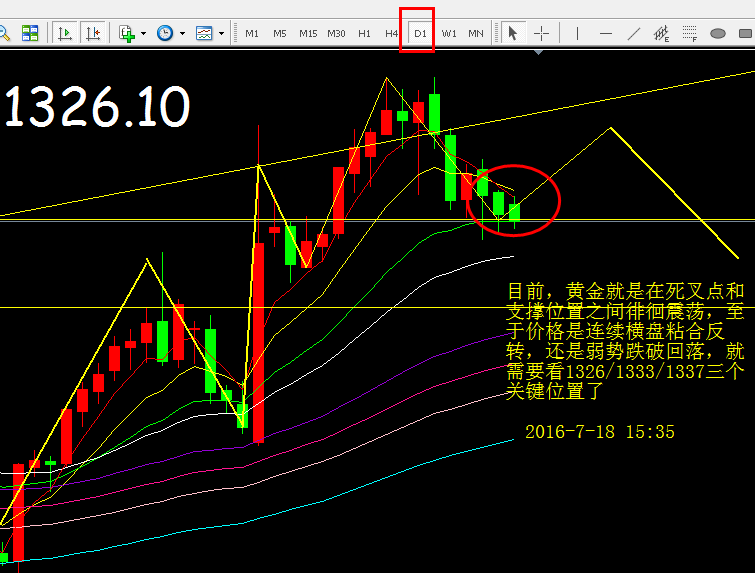Select the vertical line drawing tool
Screen dimensions: 755x573
coord(577,33)
